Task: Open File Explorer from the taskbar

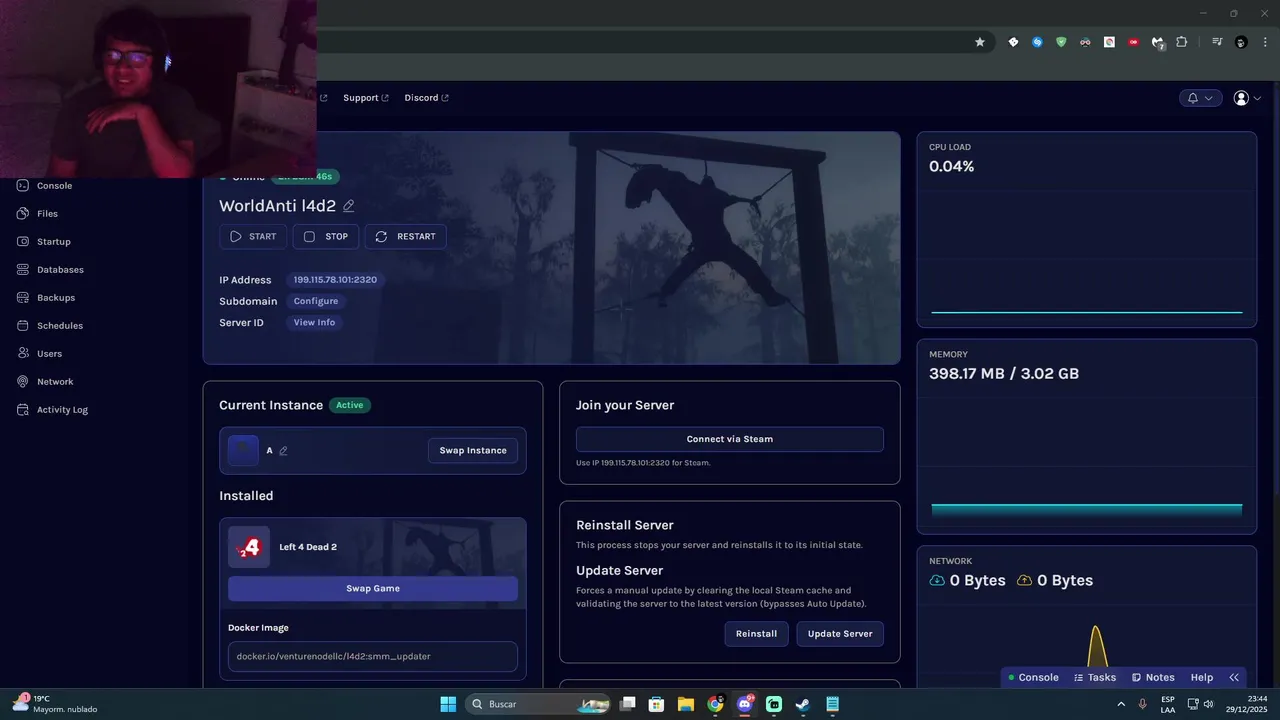Action: pyautogui.click(x=686, y=704)
